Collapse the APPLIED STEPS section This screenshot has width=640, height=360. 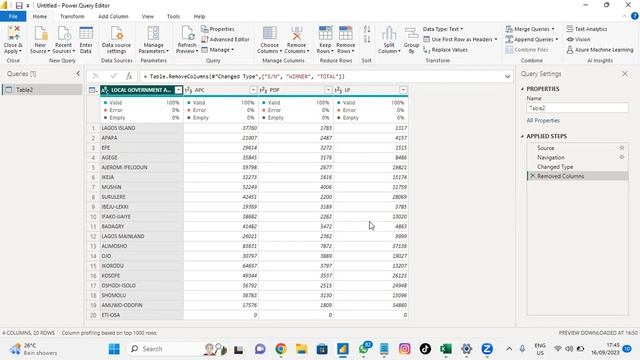(x=522, y=136)
